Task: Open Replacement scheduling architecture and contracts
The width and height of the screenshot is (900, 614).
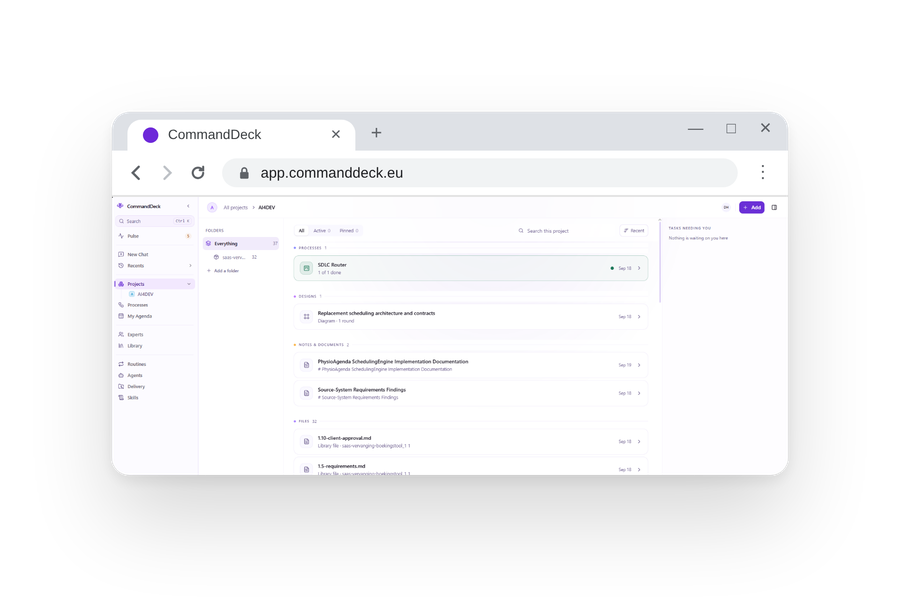Action: pyautogui.click(x=471, y=317)
